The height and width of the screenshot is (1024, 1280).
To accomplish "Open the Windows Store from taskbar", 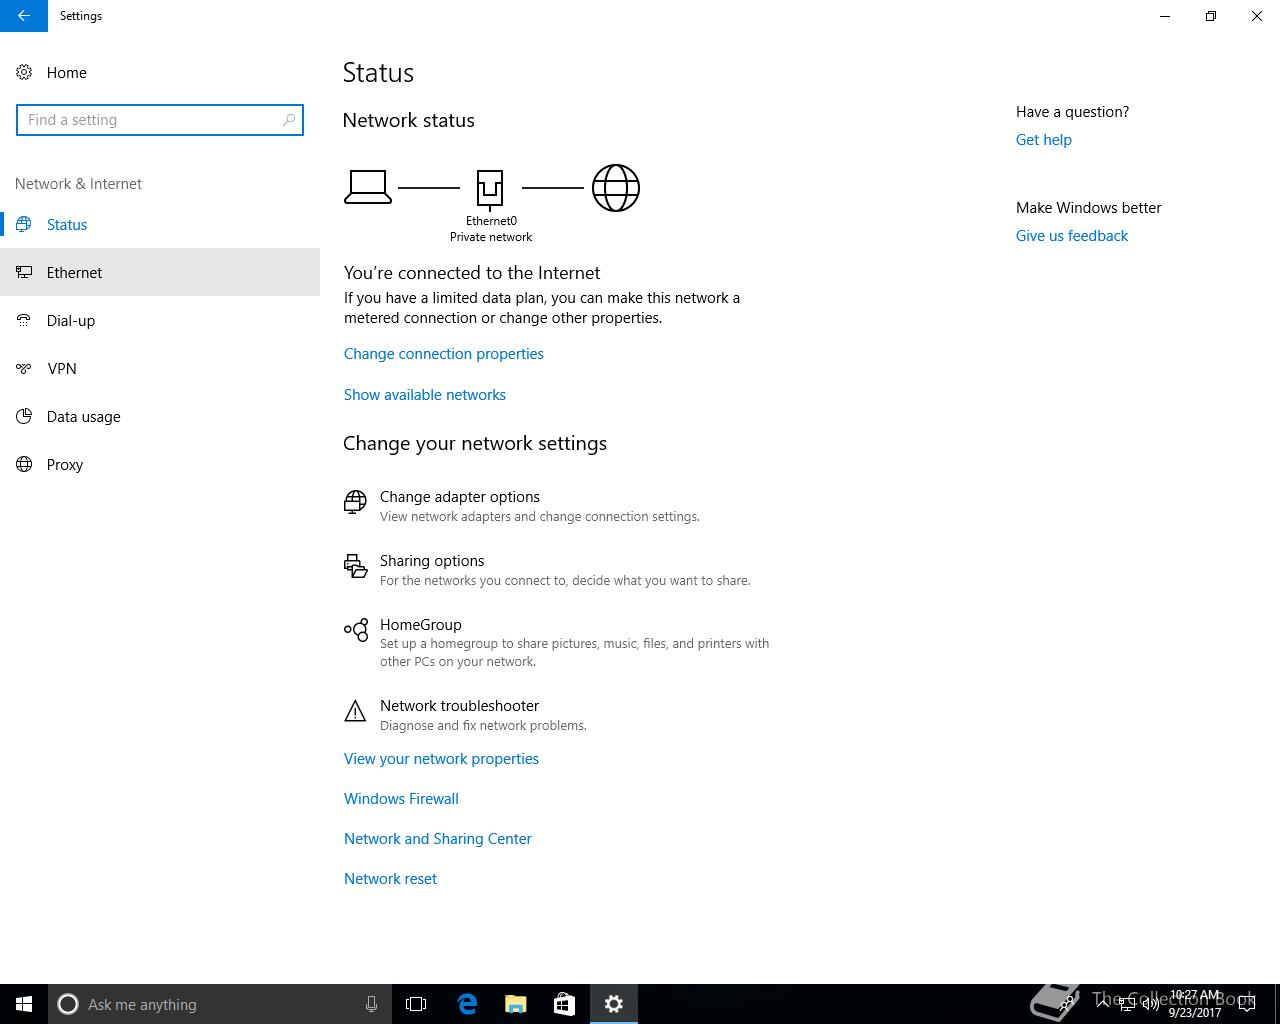I will (564, 1004).
